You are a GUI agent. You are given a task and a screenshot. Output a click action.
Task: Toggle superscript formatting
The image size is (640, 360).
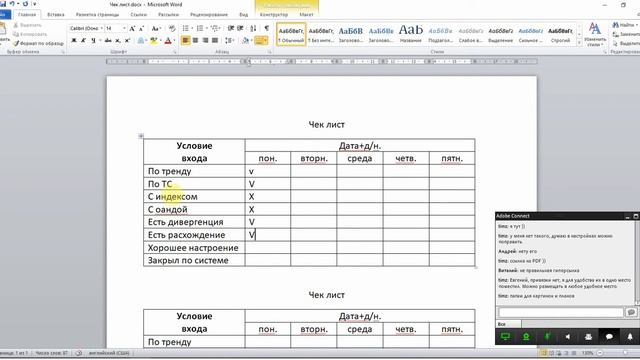(x=127, y=40)
